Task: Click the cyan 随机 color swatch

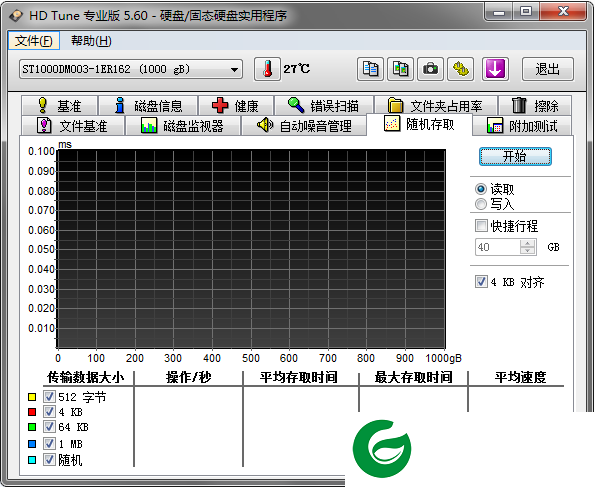Action: pyautogui.click(x=32, y=460)
